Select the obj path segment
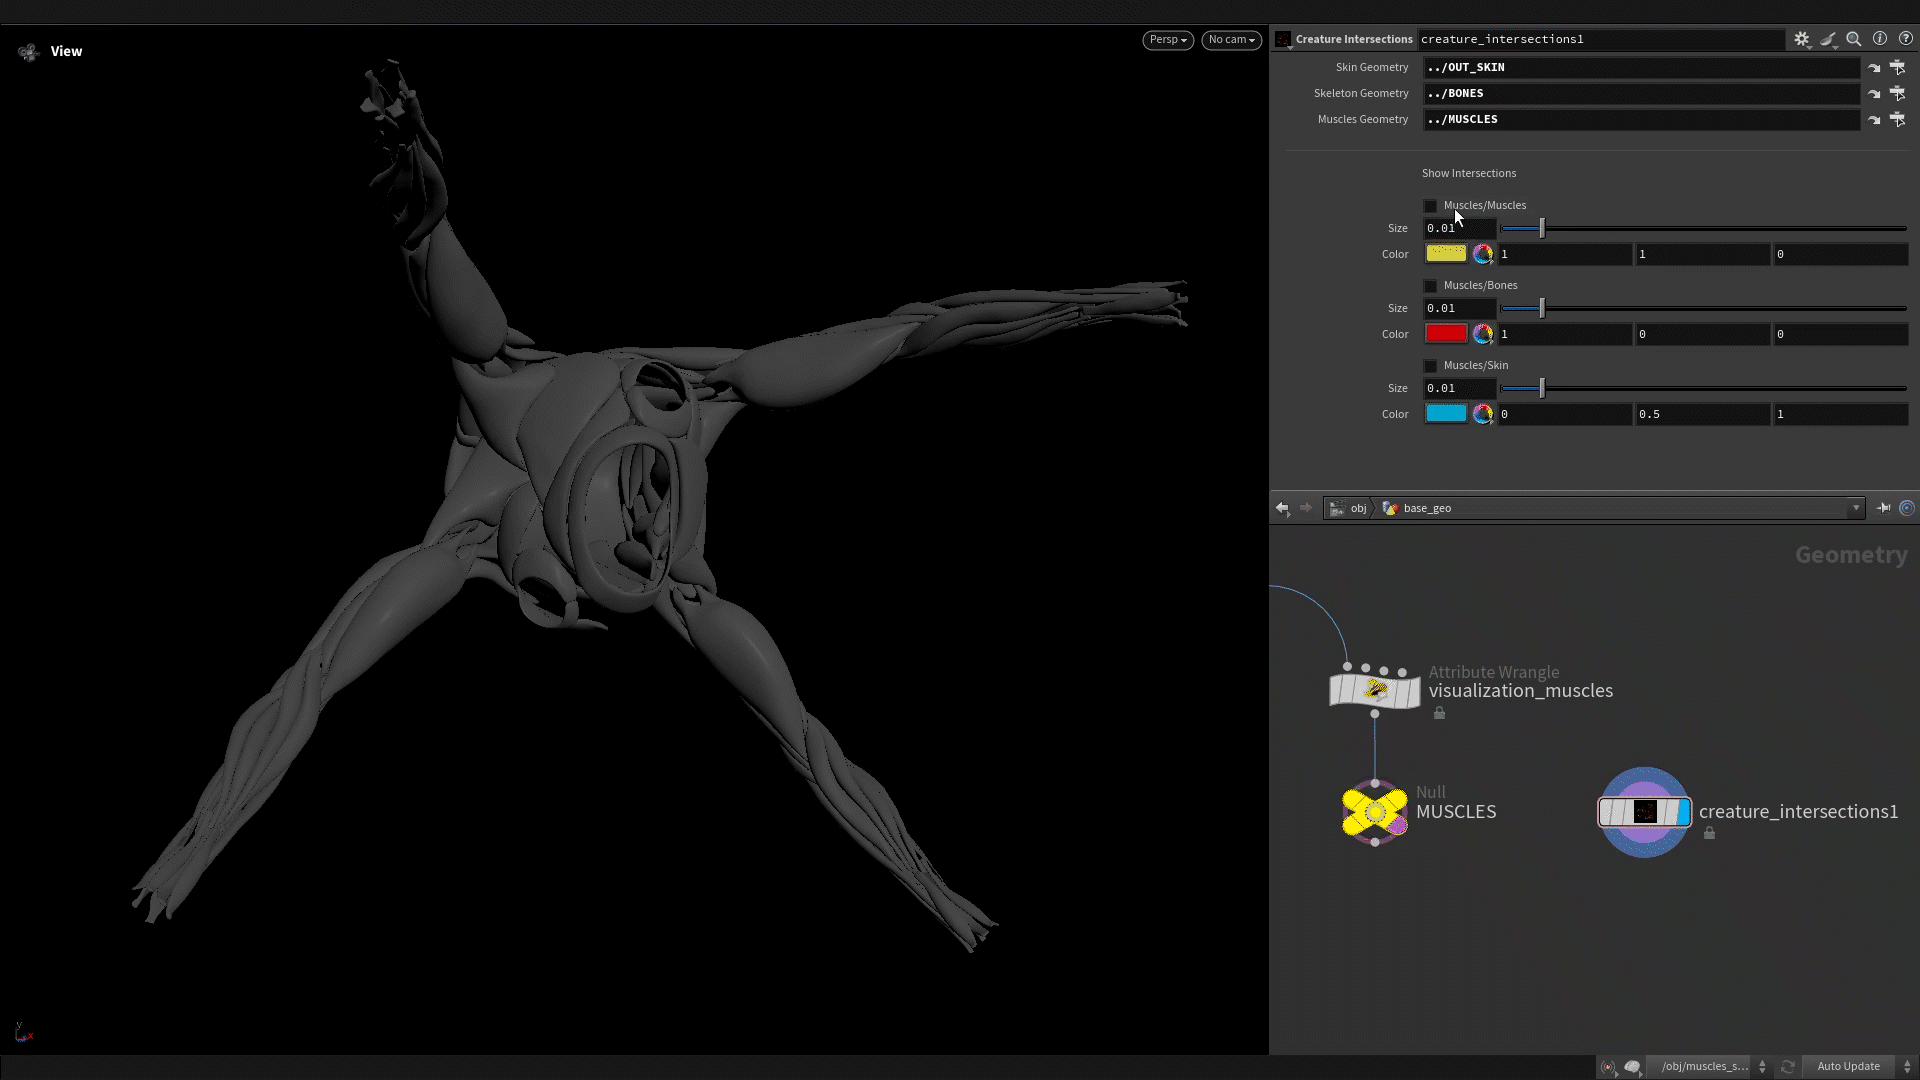Image resolution: width=1920 pixels, height=1080 pixels. pyautogui.click(x=1358, y=508)
